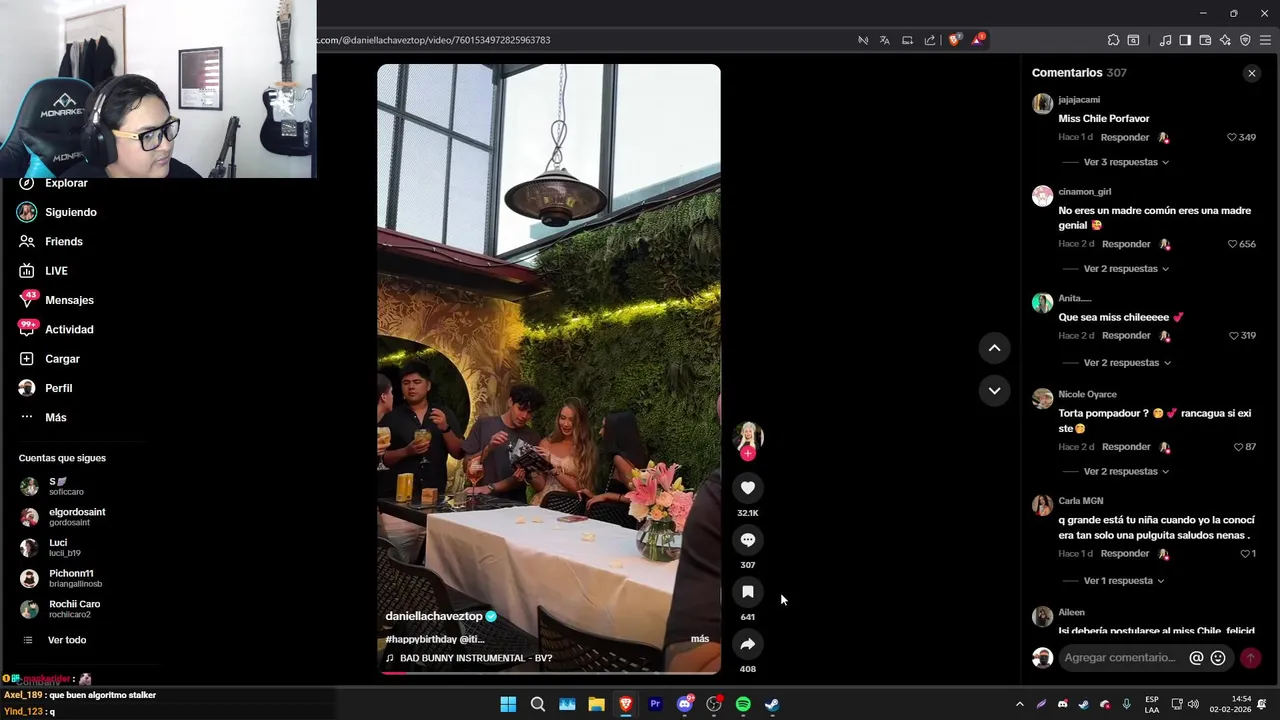This screenshot has width=1280, height=720.
Task: Reply to cinamon_girl's comment
Action: (x=1126, y=244)
